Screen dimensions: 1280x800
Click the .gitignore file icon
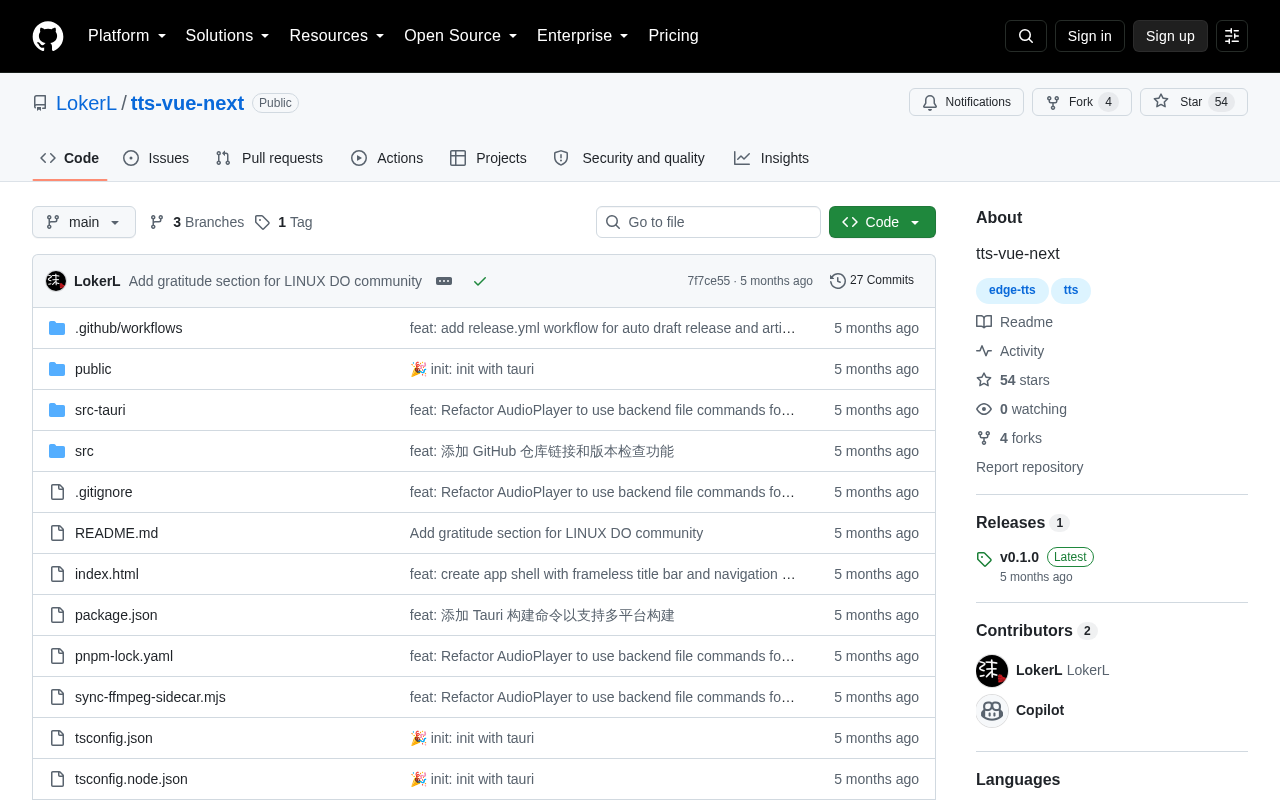pyautogui.click(x=57, y=492)
